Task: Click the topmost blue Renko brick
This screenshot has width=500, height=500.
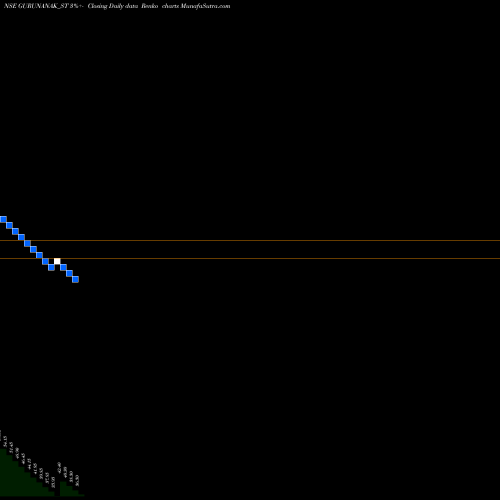Action: coord(3,219)
